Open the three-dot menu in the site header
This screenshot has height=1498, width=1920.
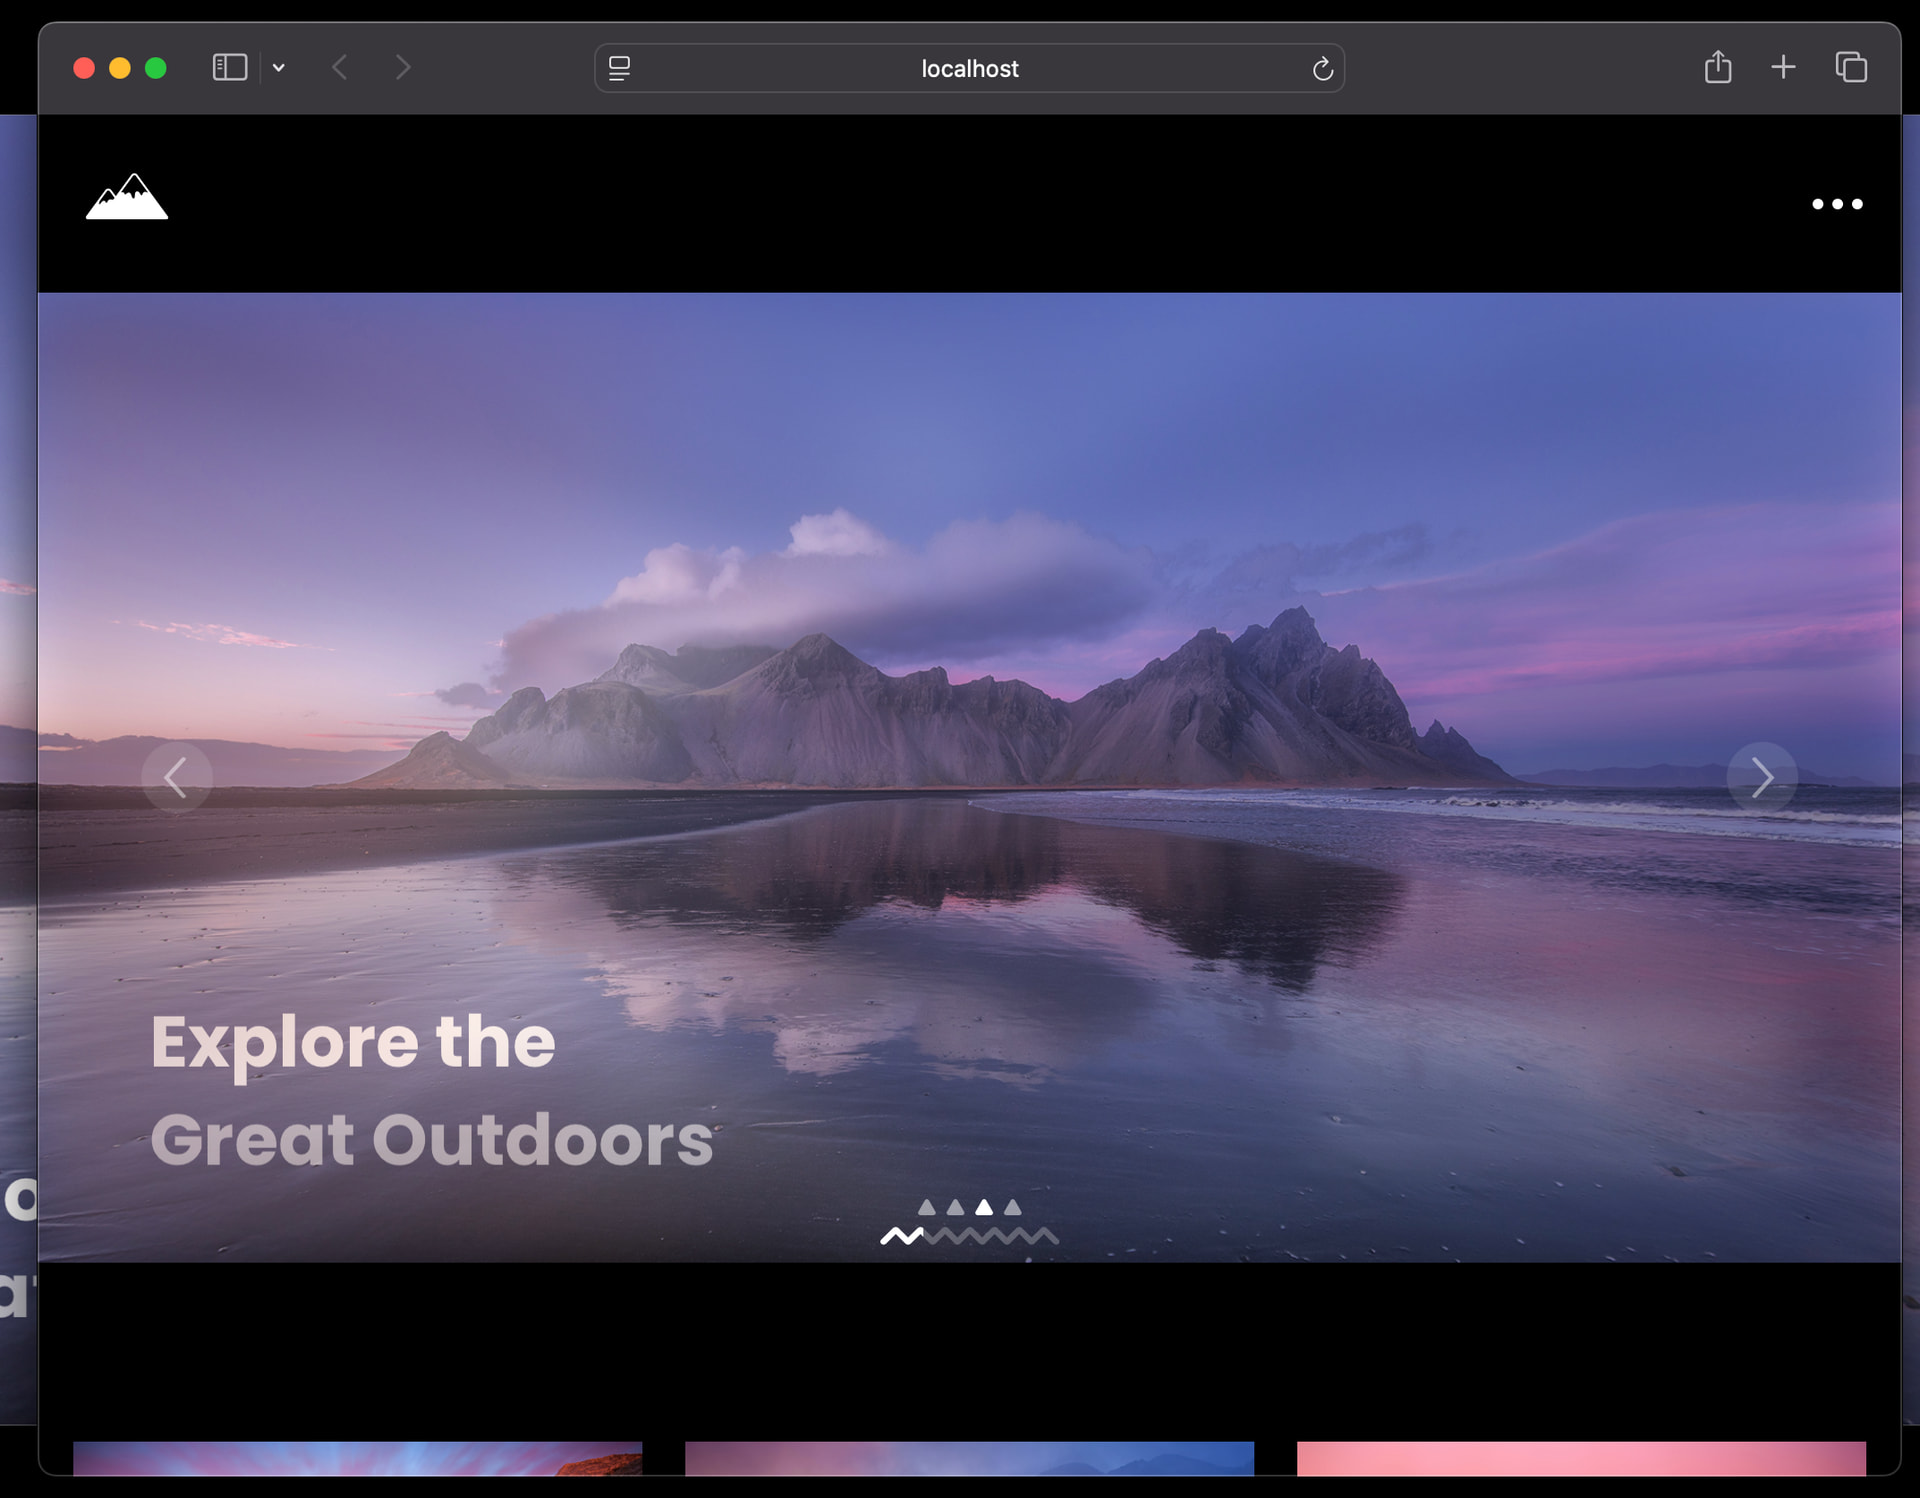(x=1837, y=204)
